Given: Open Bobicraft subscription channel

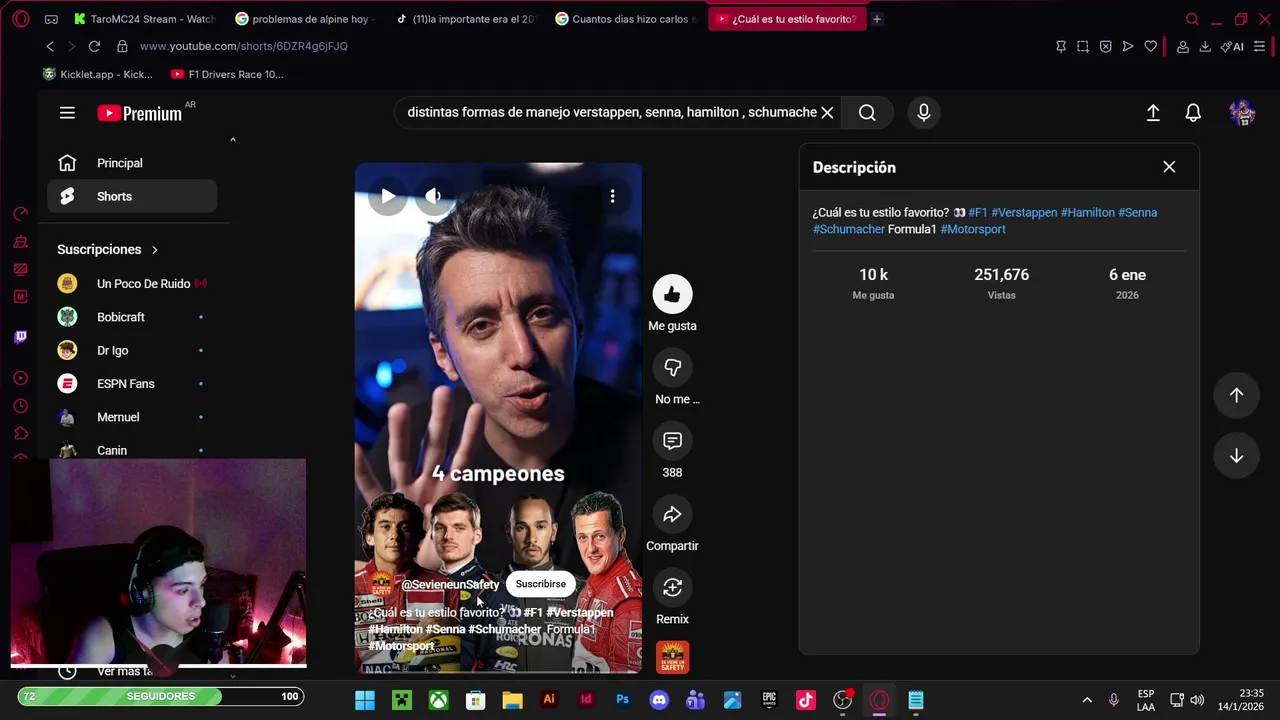Looking at the screenshot, I should 132,317.
